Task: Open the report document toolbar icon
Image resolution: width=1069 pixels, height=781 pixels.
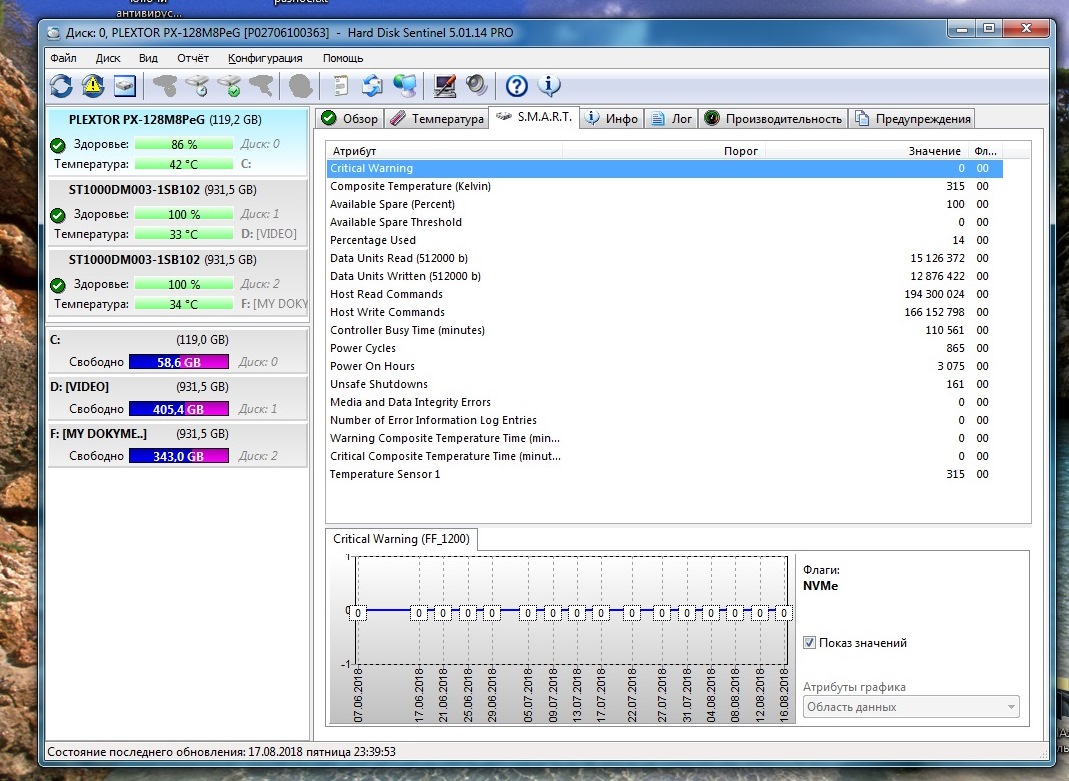Action: tap(339, 86)
